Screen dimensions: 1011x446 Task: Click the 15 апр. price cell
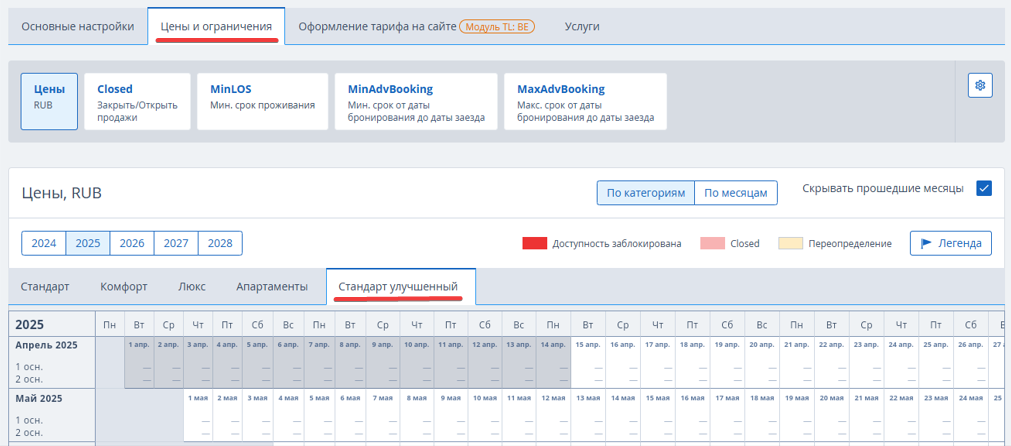tap(587, 362)
